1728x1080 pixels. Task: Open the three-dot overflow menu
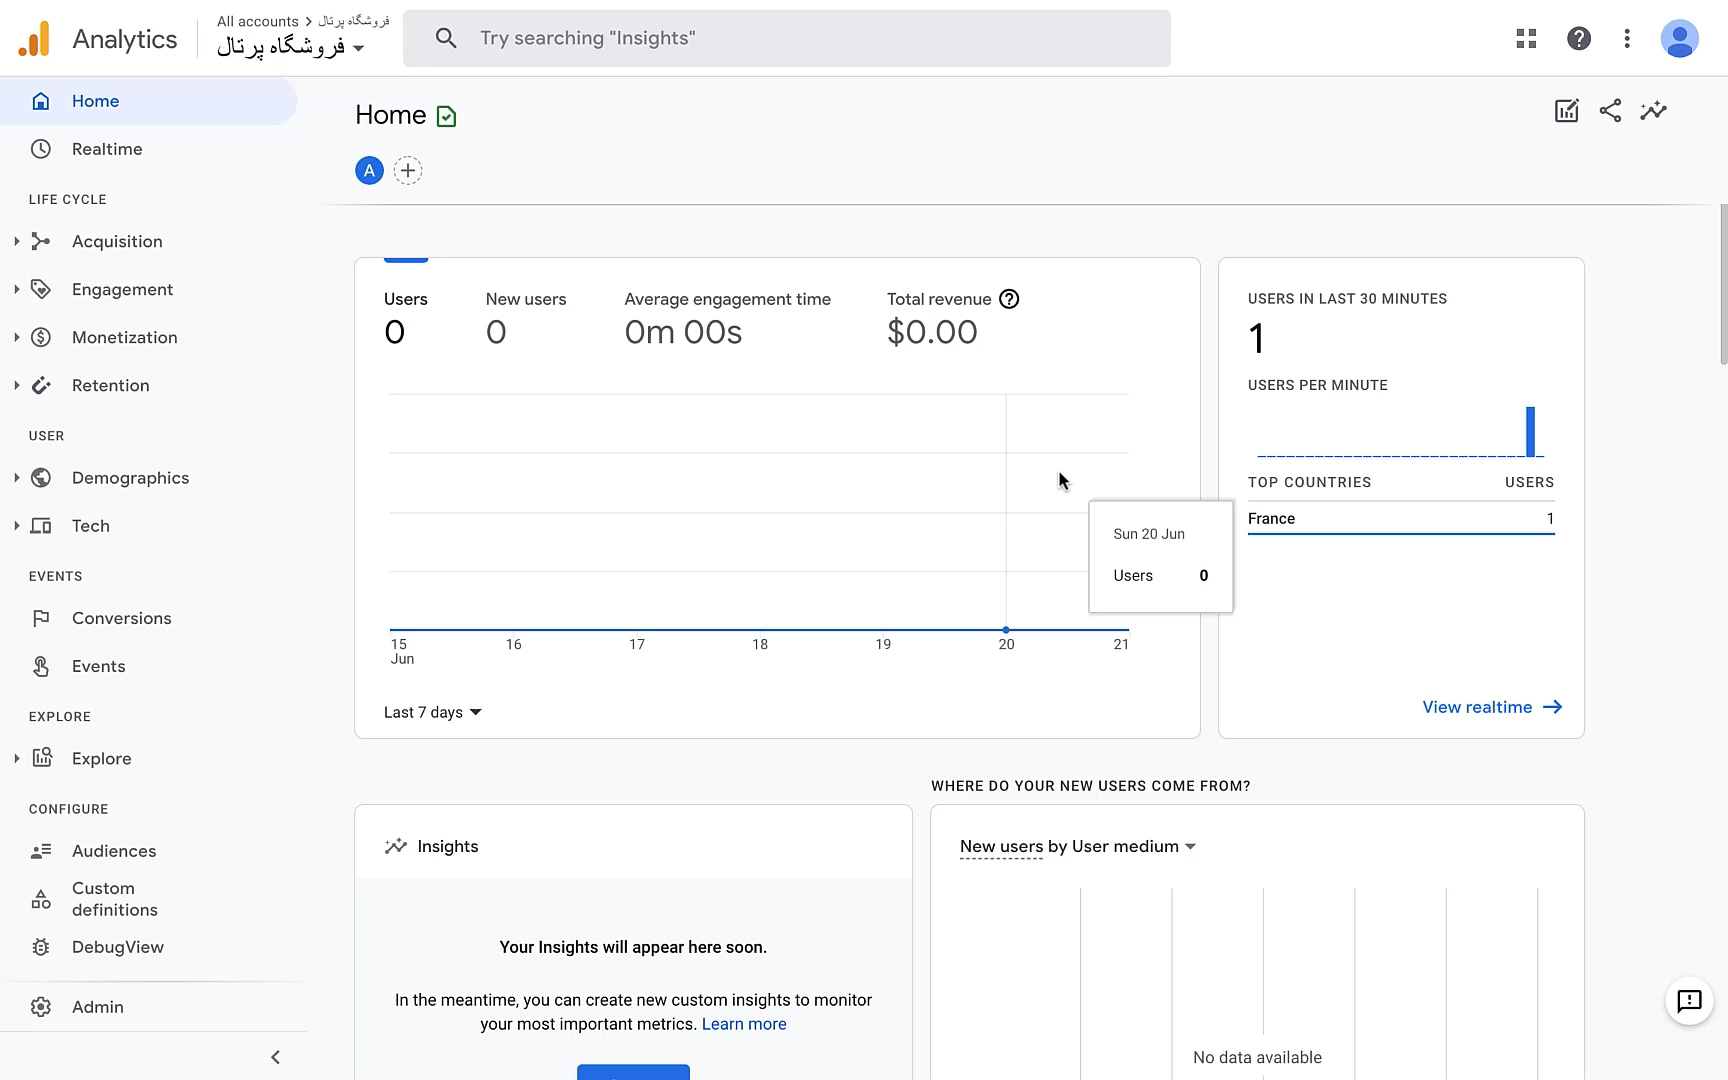click(1627, 38)
